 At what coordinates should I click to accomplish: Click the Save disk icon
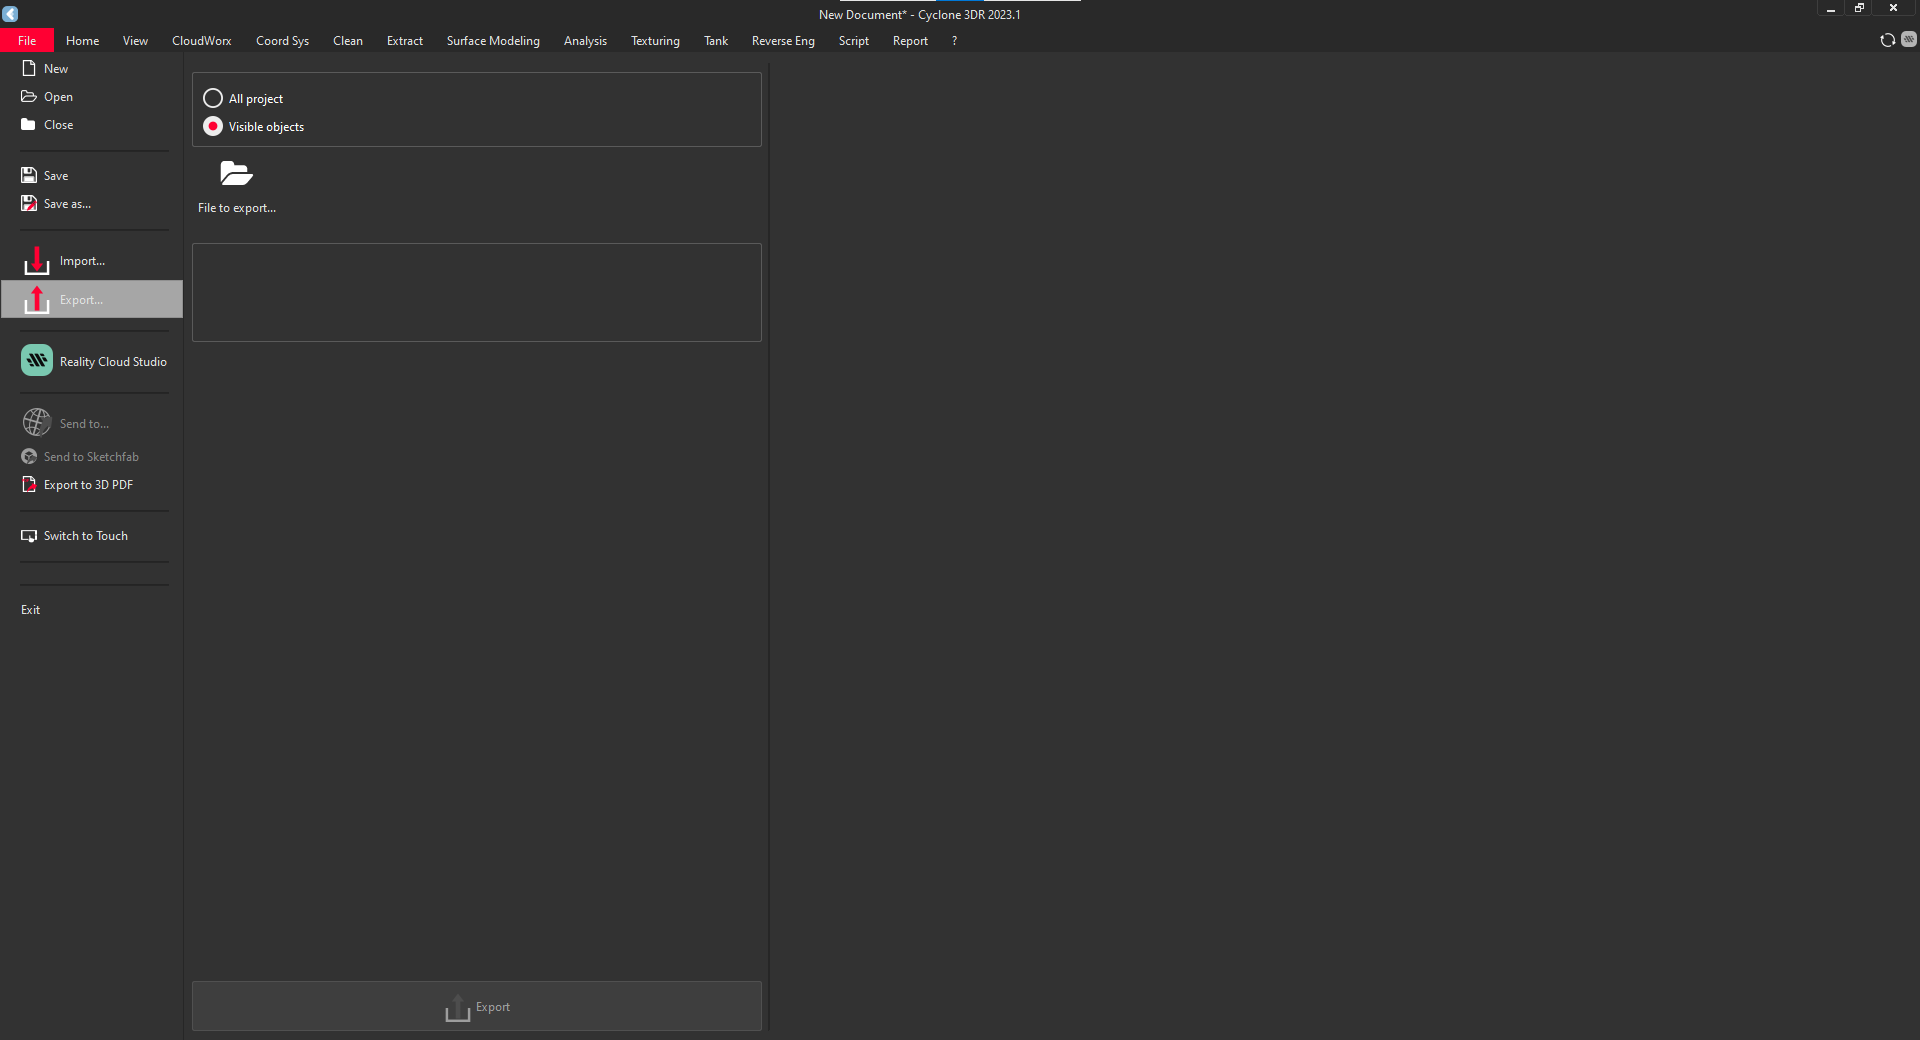point(29,176)
